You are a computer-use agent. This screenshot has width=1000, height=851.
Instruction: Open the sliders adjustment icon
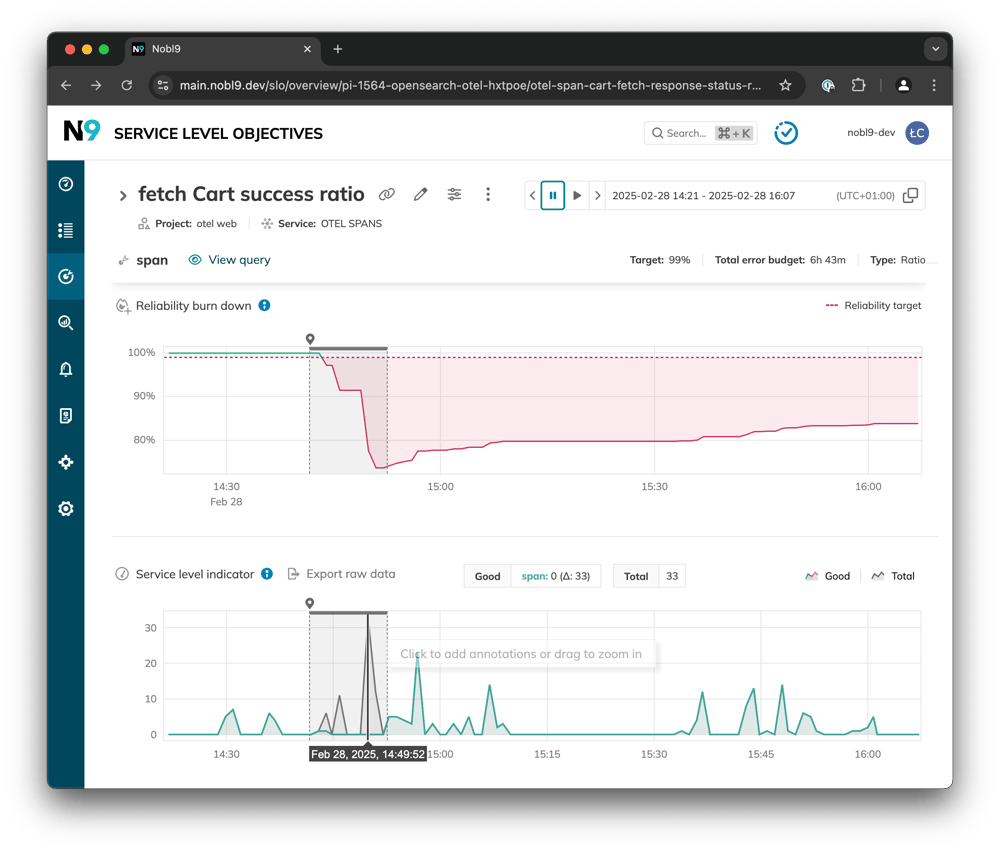[x=454, y=195]
